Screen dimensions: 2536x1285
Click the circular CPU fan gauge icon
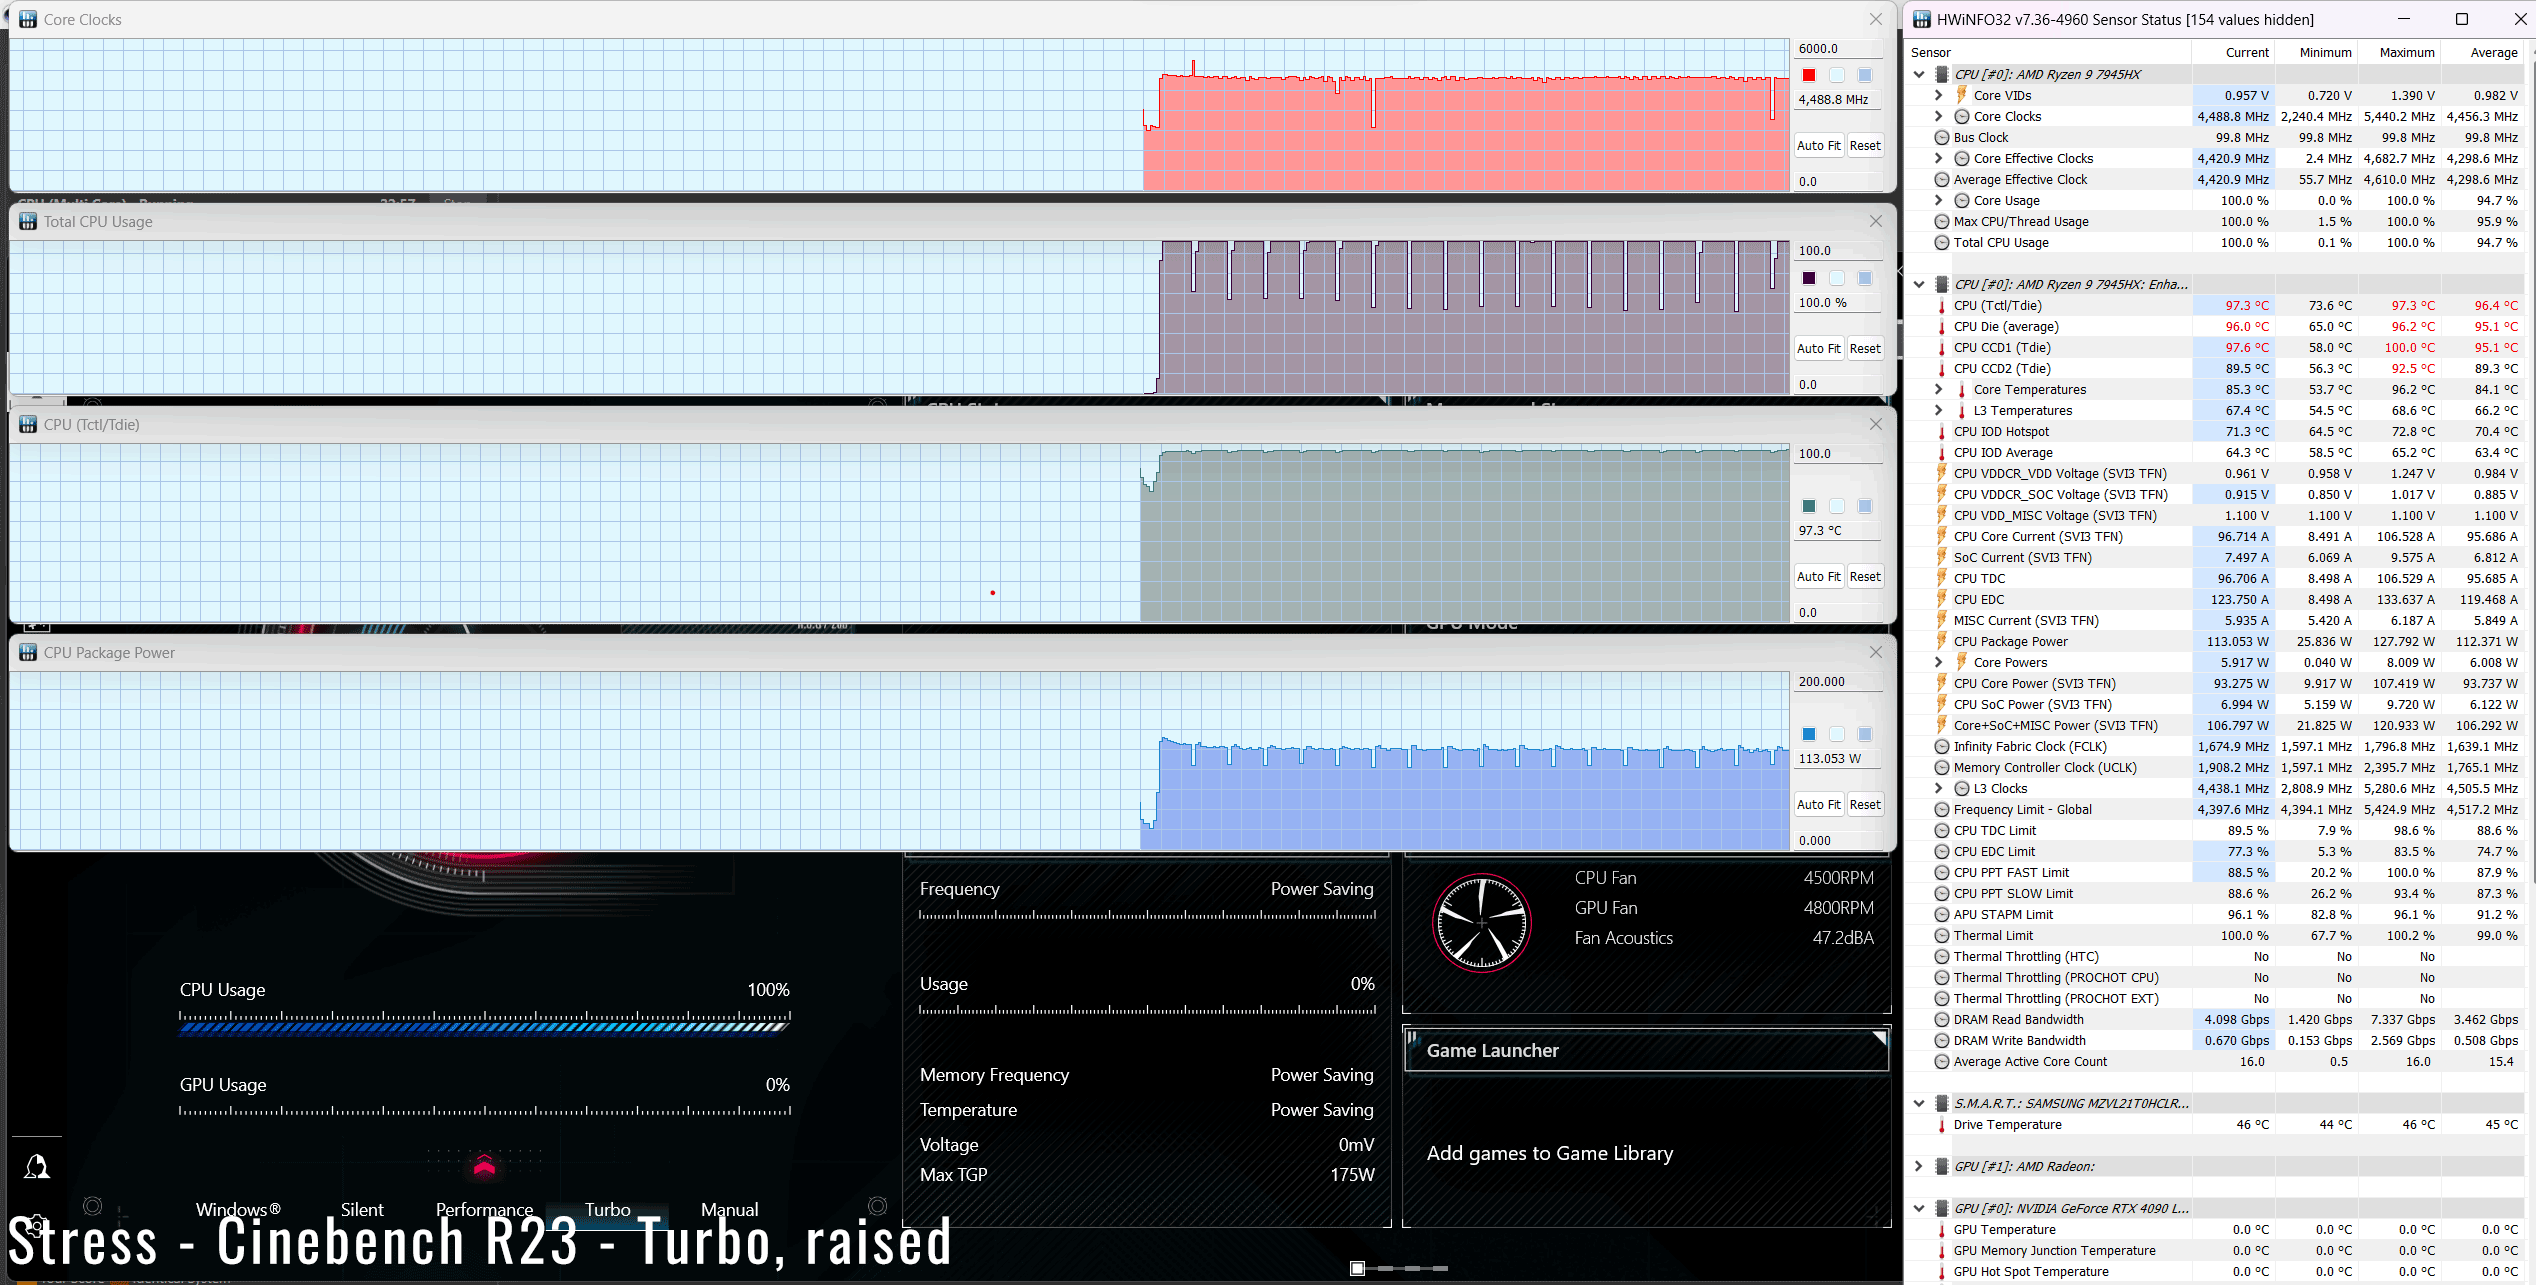[x=1481, y=923]
